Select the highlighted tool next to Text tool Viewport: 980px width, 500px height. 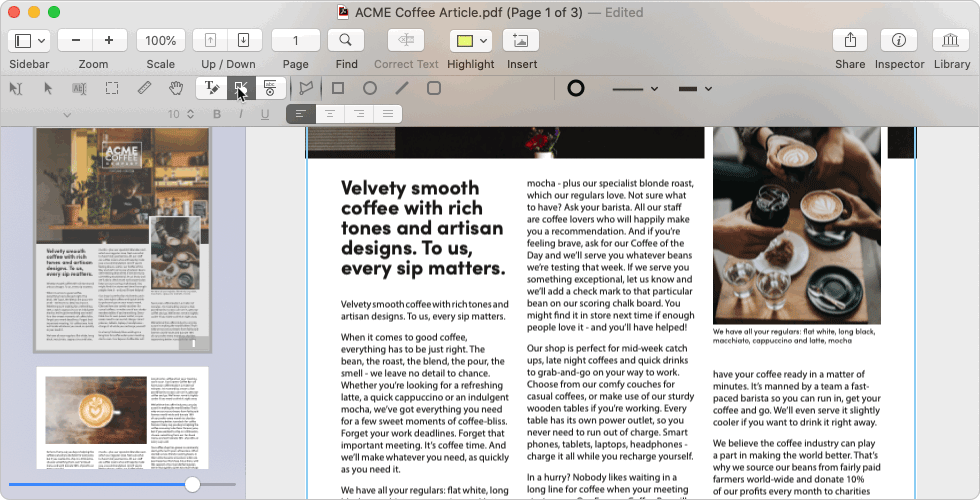click(x=241, y=89)
